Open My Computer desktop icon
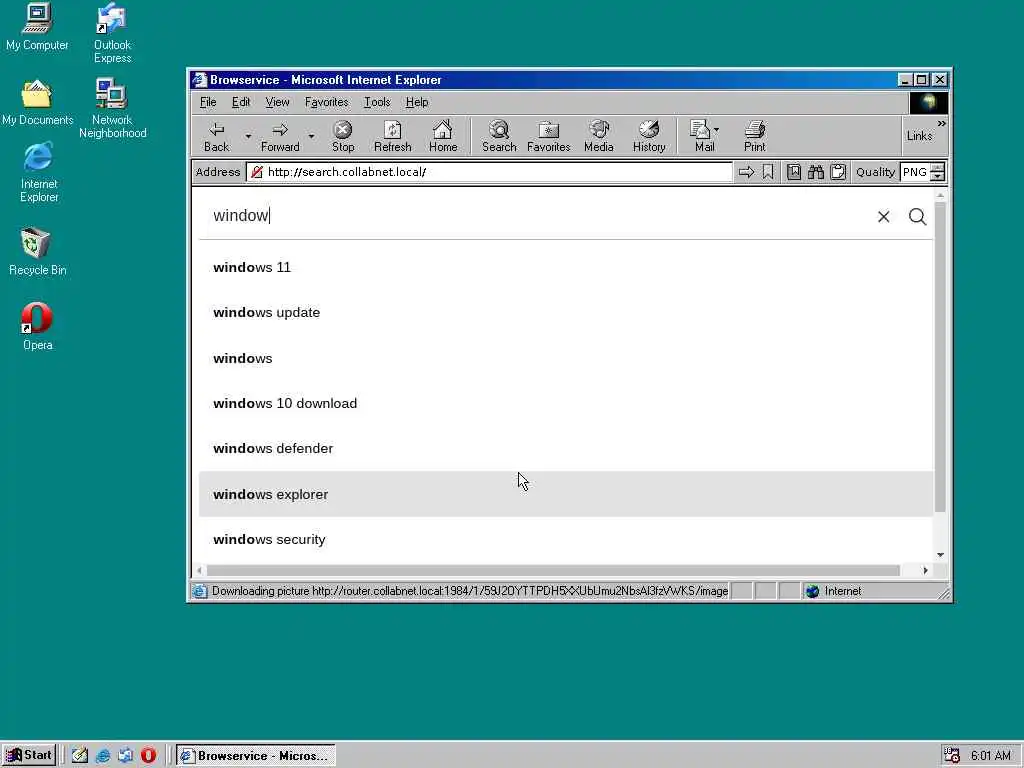This screenshot has width=1024, height=768. 37,27
